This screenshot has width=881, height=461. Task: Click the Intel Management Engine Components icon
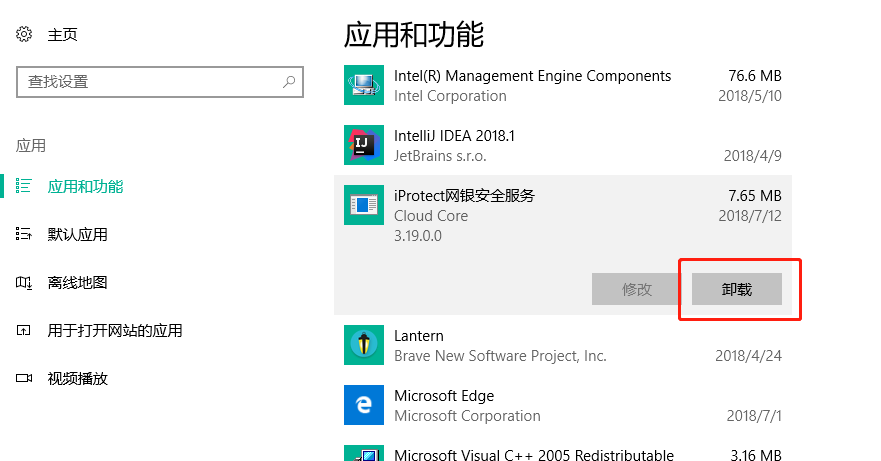click(364, 85)
